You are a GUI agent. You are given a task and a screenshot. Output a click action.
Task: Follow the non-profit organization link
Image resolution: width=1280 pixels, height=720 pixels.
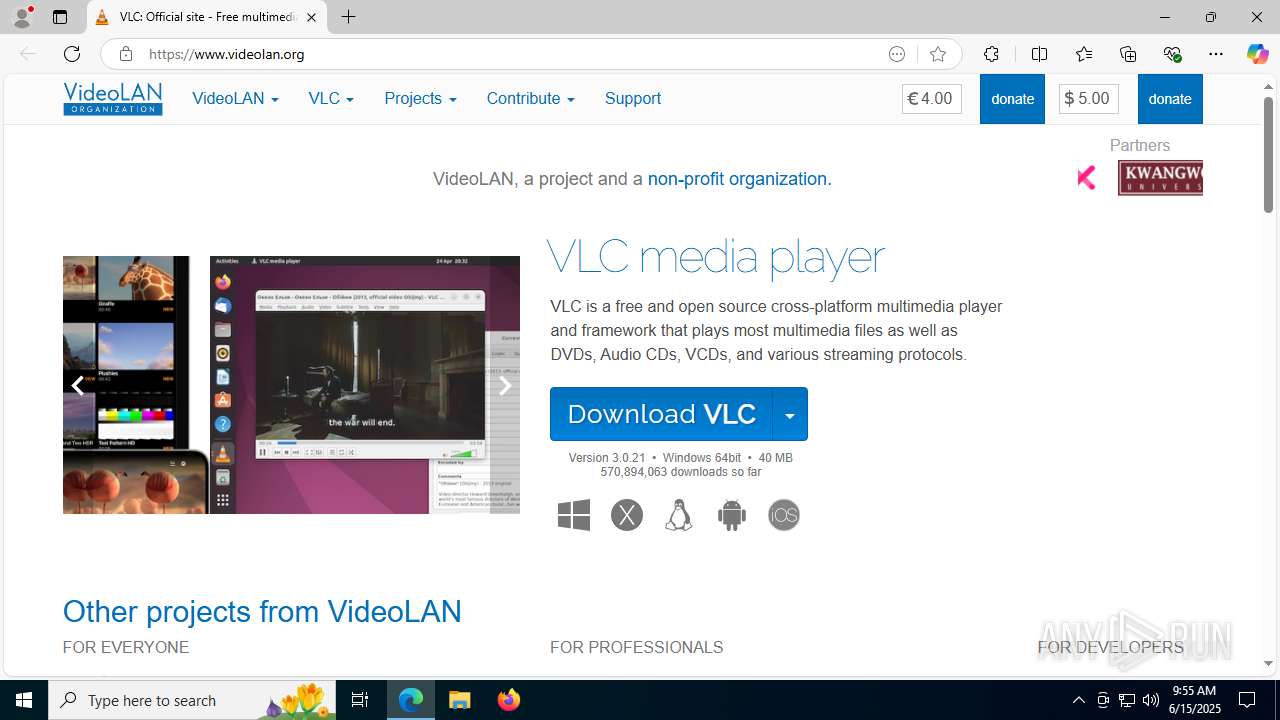coord(737,179)
